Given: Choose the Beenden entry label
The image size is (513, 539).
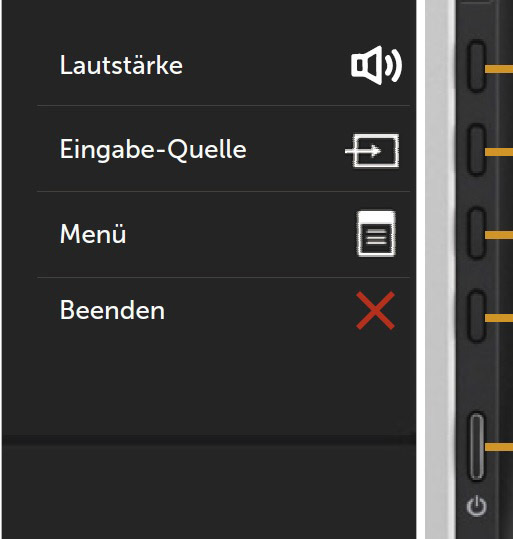Looking at the screenshot, I should pyautogui.click(x=112, y=310).
